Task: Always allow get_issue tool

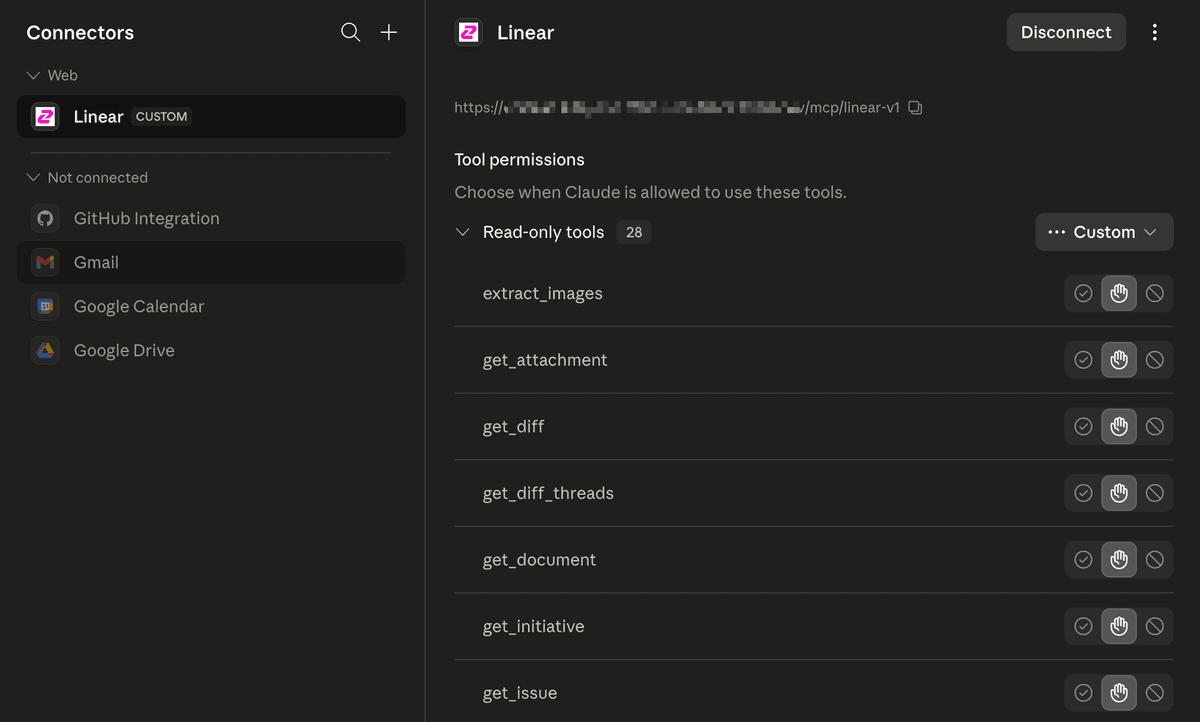Action: tap(1083, 693)
